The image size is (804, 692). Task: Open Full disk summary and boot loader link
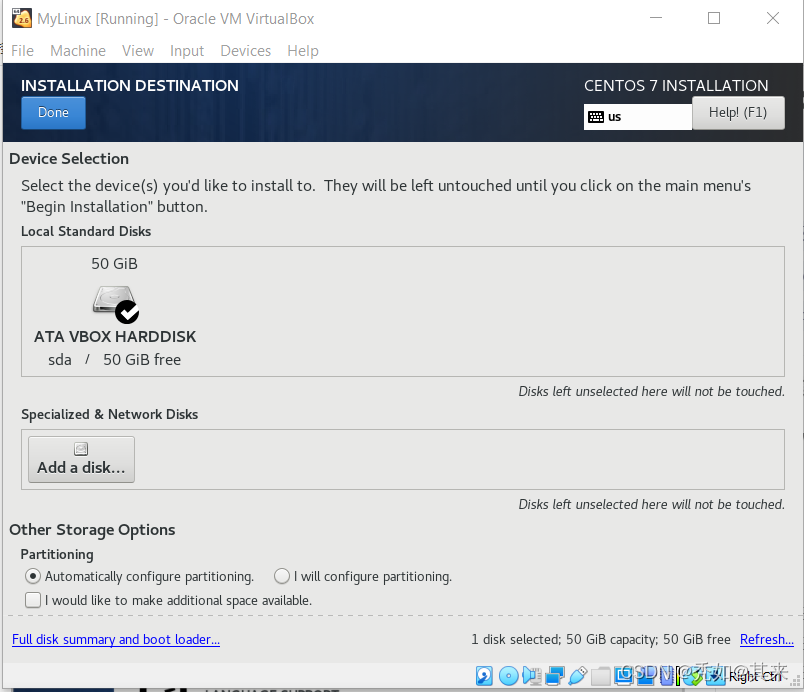pos(116,639)
